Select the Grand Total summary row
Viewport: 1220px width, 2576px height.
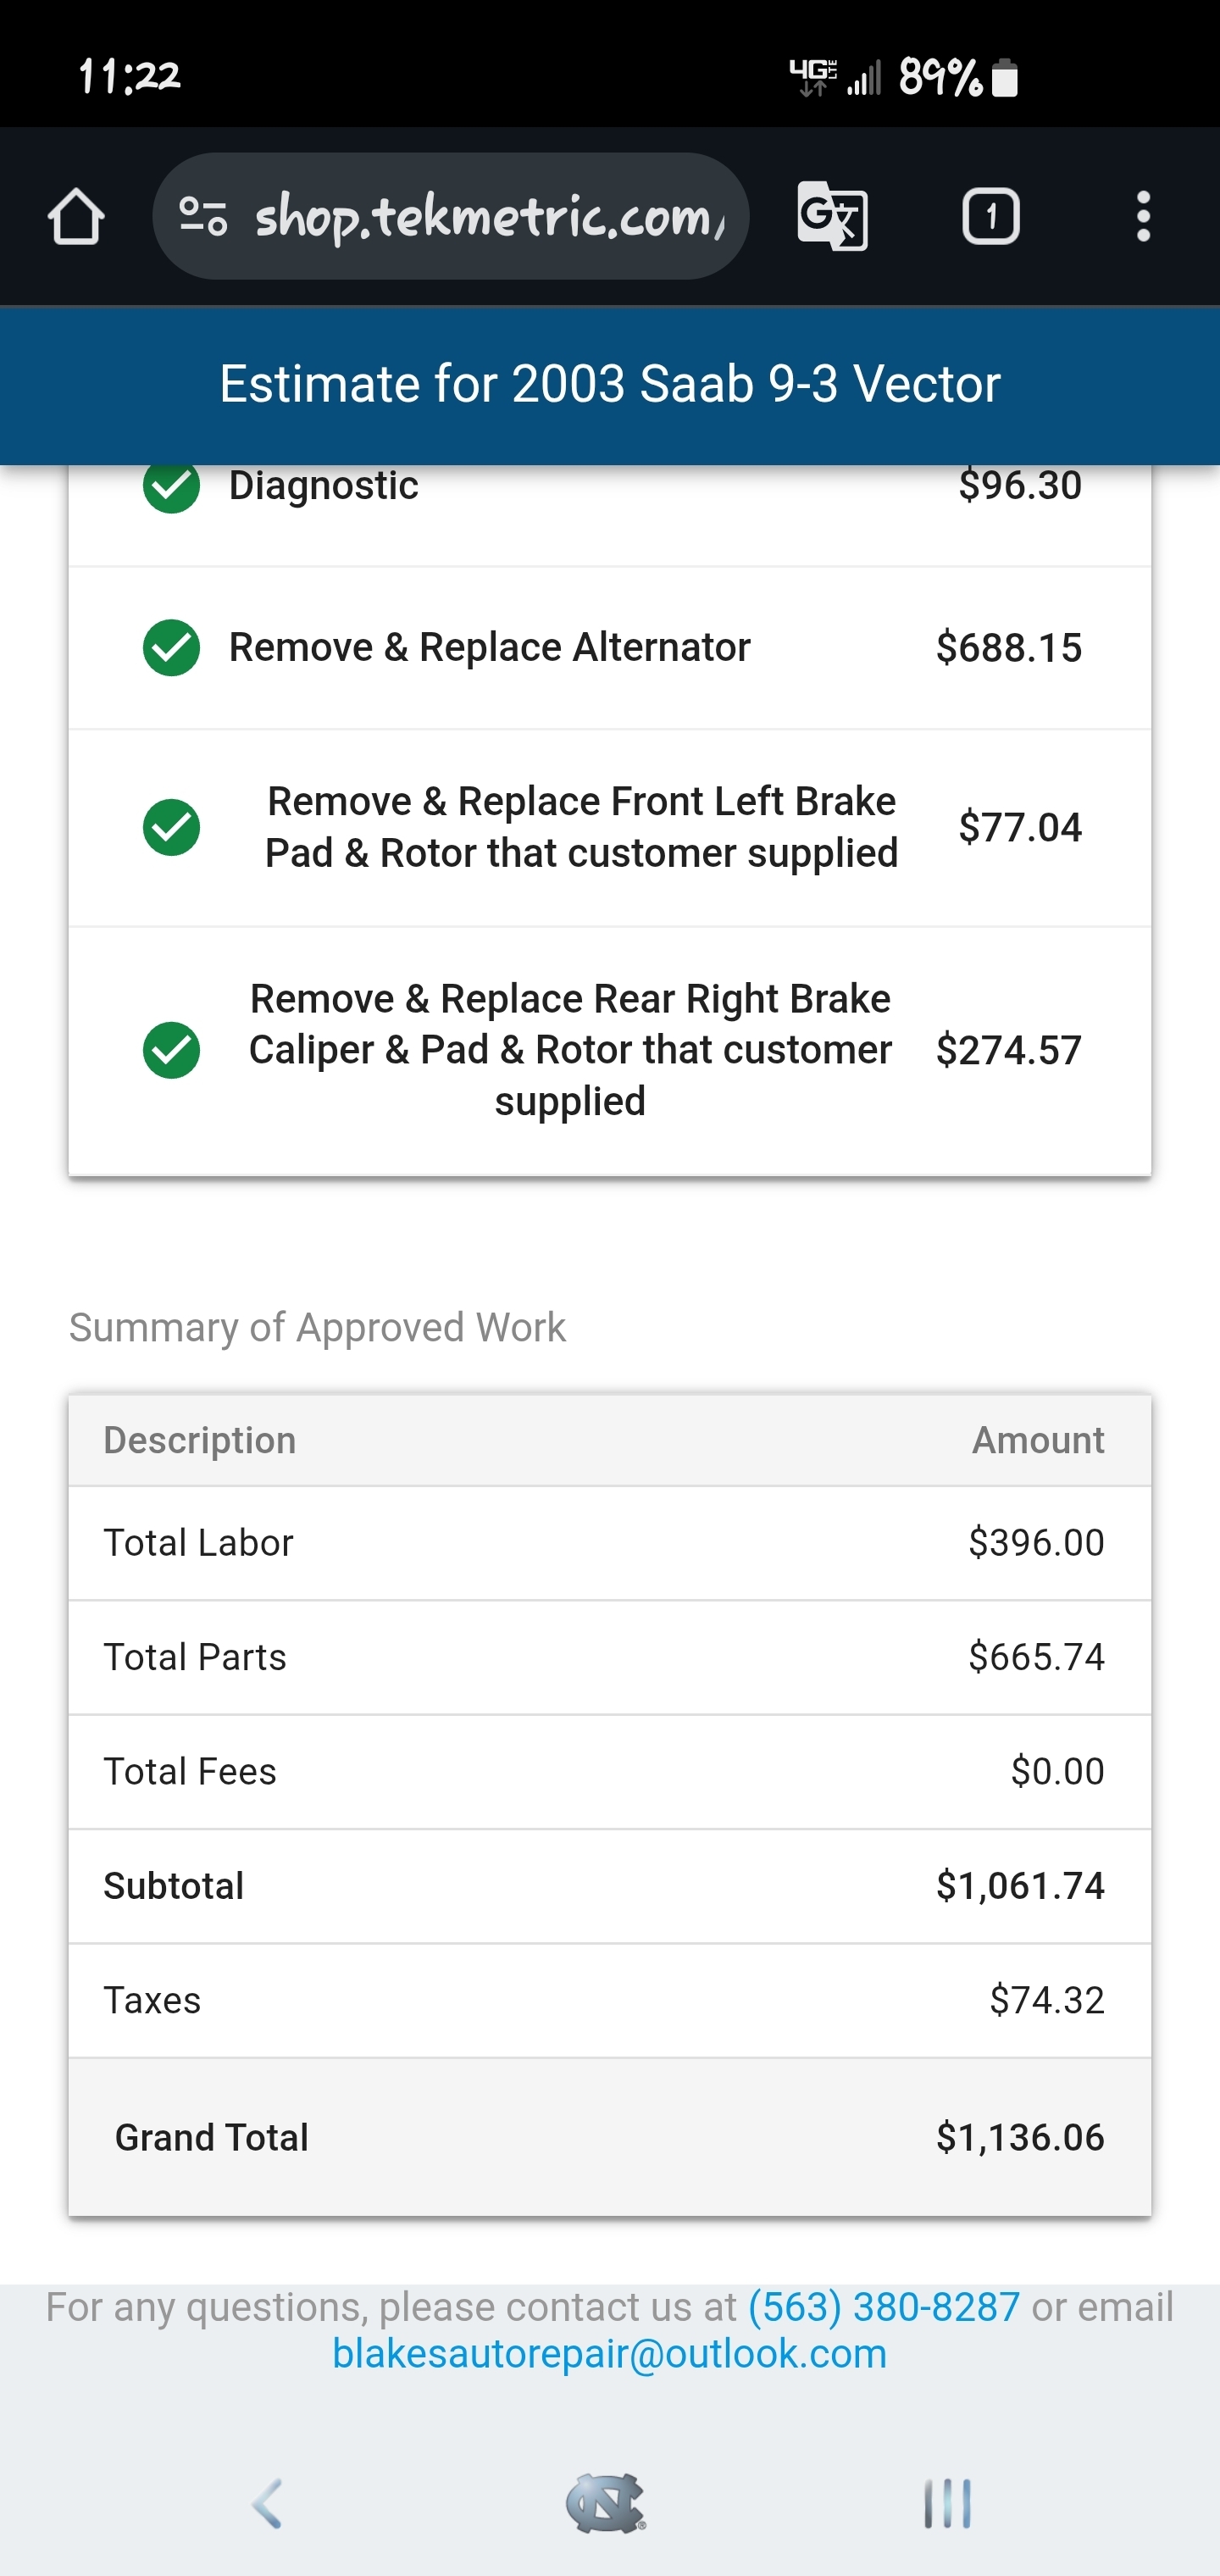click(x=609, y=2137)
